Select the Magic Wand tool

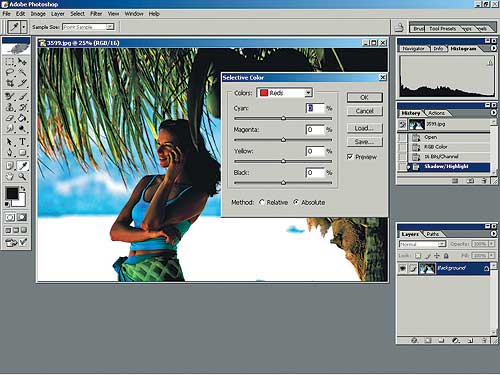point(22,72)
